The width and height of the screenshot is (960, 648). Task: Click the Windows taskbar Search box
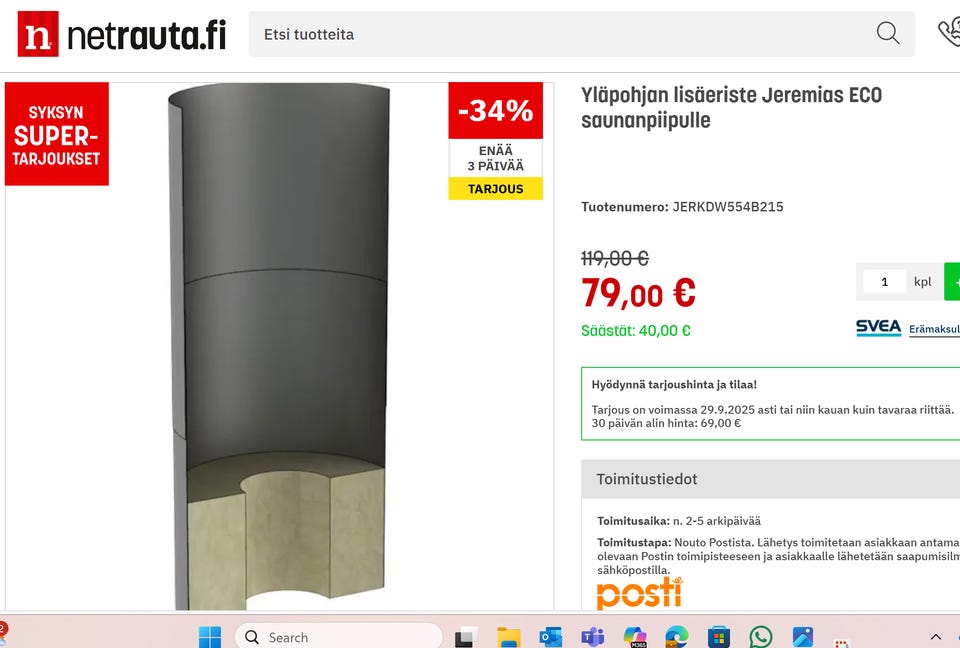339,637
